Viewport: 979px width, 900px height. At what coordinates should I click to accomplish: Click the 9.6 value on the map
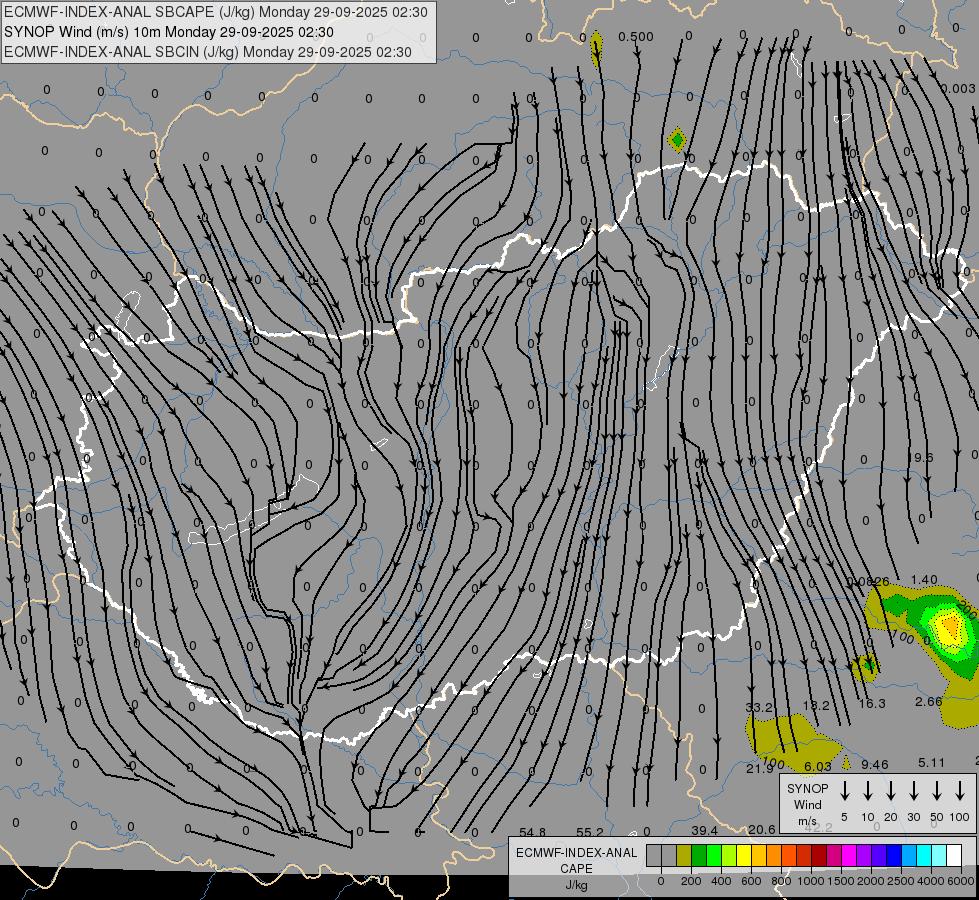pos(923,458)
